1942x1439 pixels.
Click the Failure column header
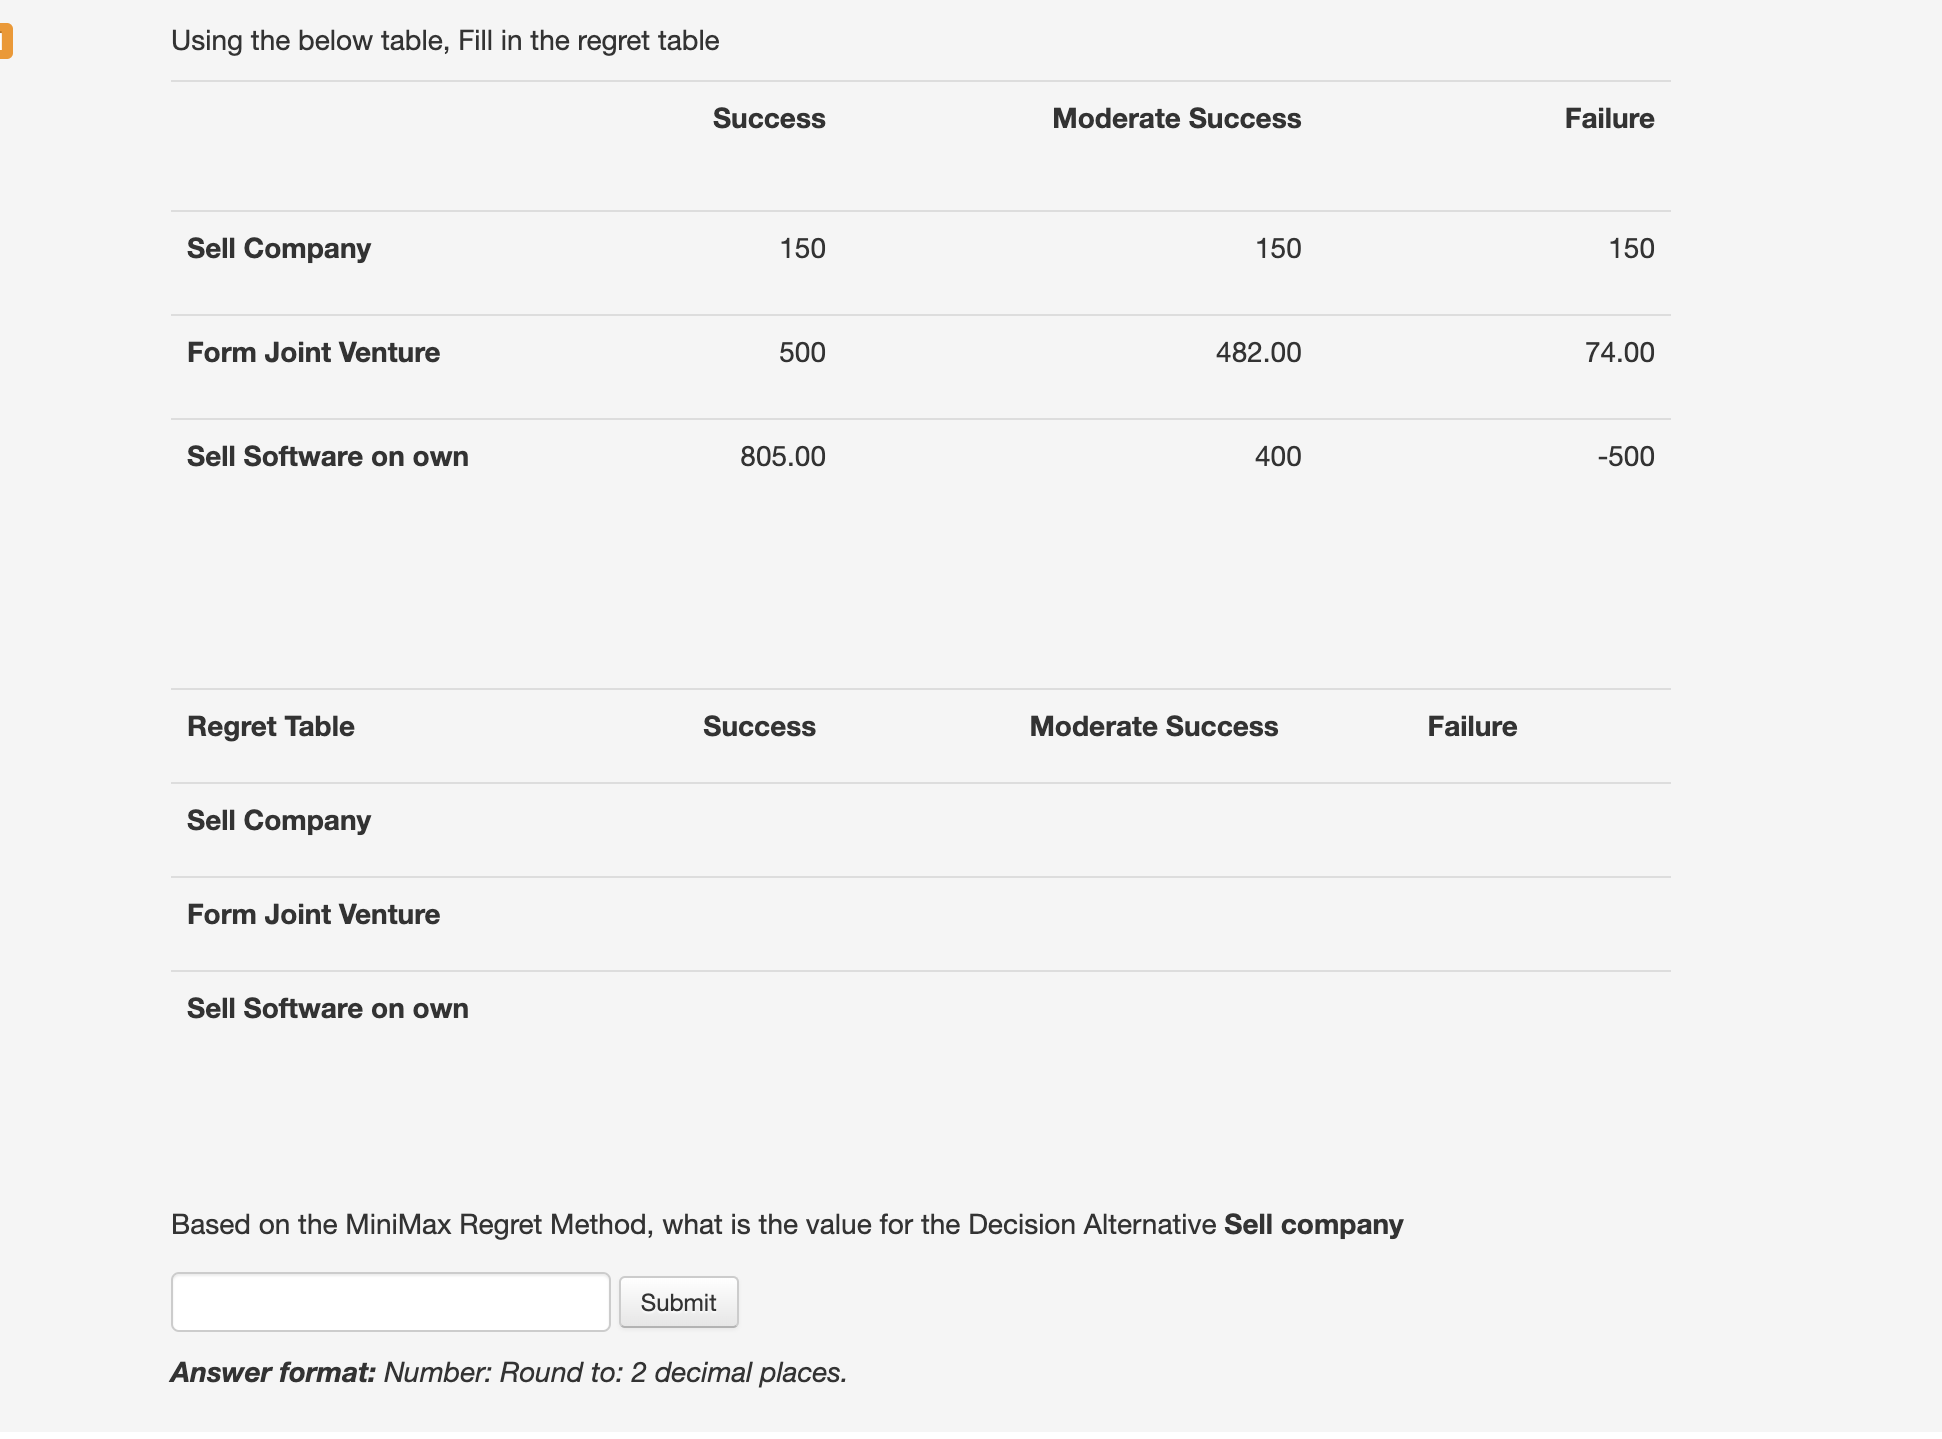(1609, 118)
